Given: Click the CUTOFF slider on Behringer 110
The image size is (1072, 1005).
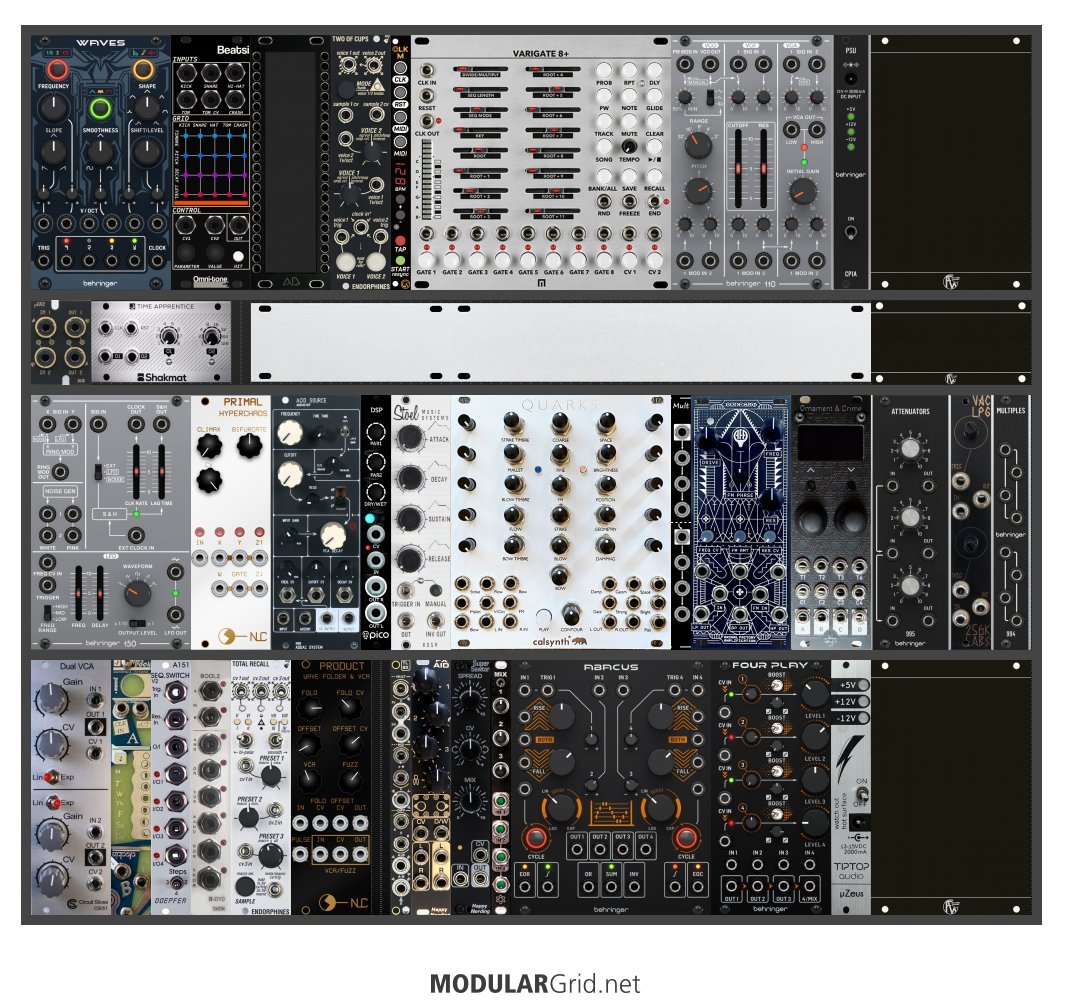Looking at the screenshot, I should (738, 168).
